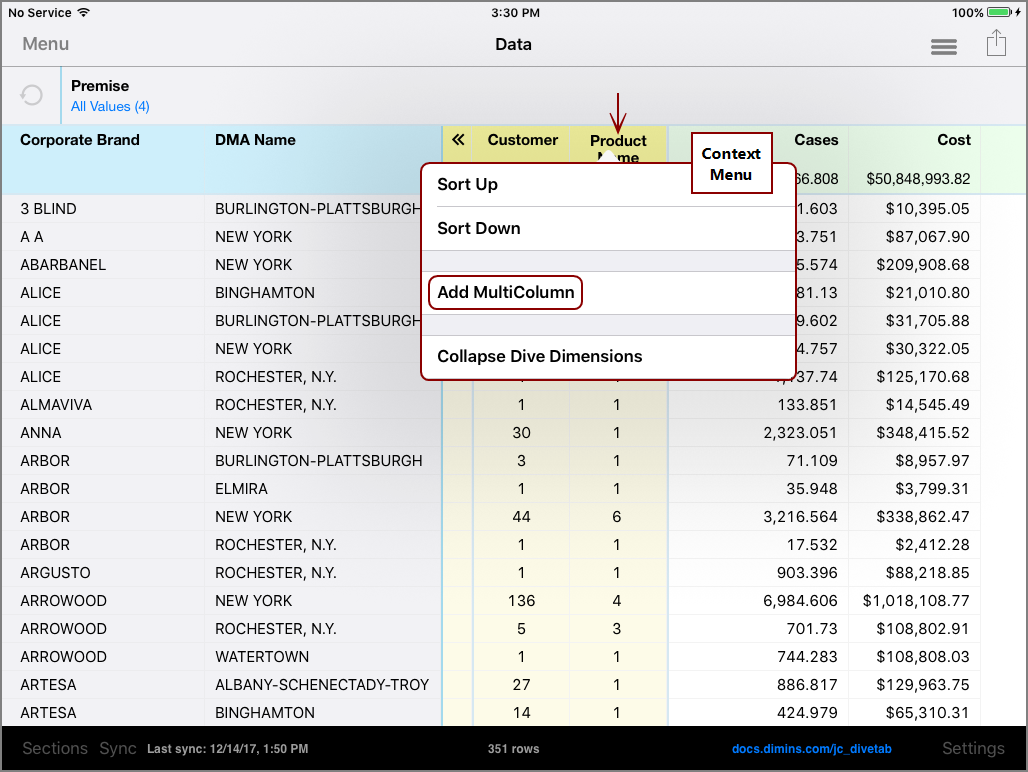Open the Menu button at top left
Image resolution: width=1028 pixels, height=772 pixels.
coord(46,44)
